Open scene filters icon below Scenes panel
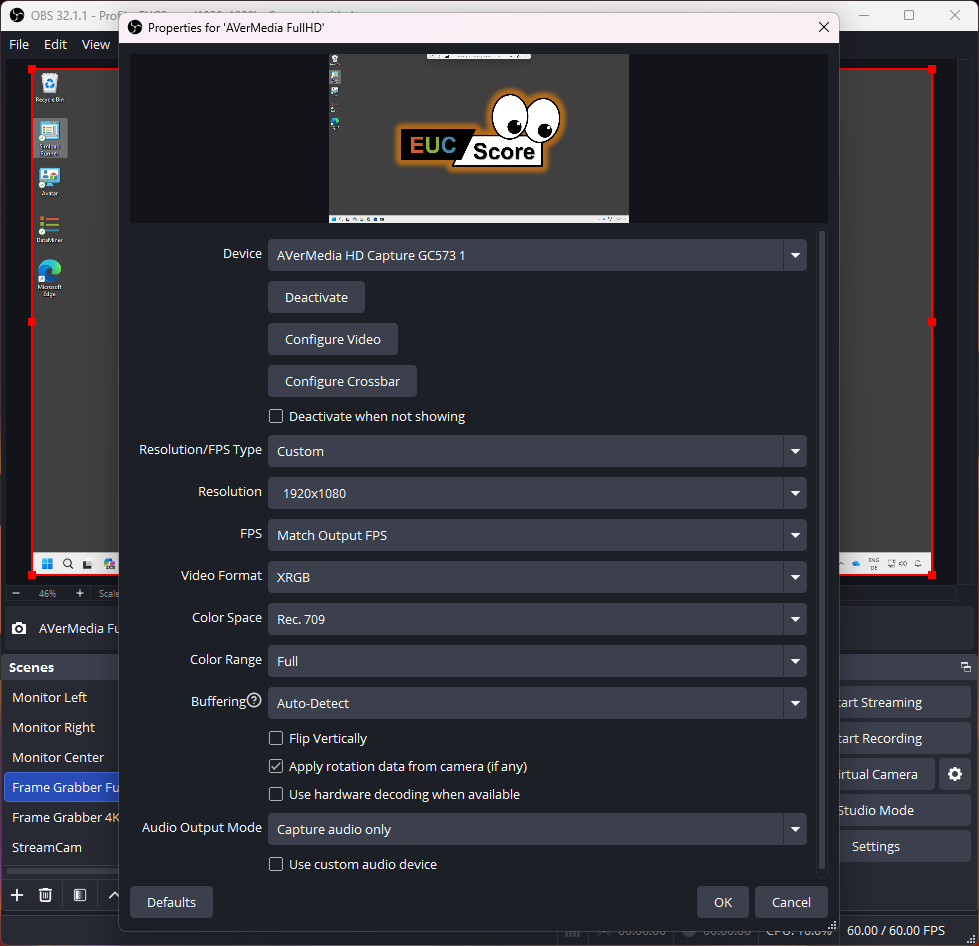 (x=79, y=895)
